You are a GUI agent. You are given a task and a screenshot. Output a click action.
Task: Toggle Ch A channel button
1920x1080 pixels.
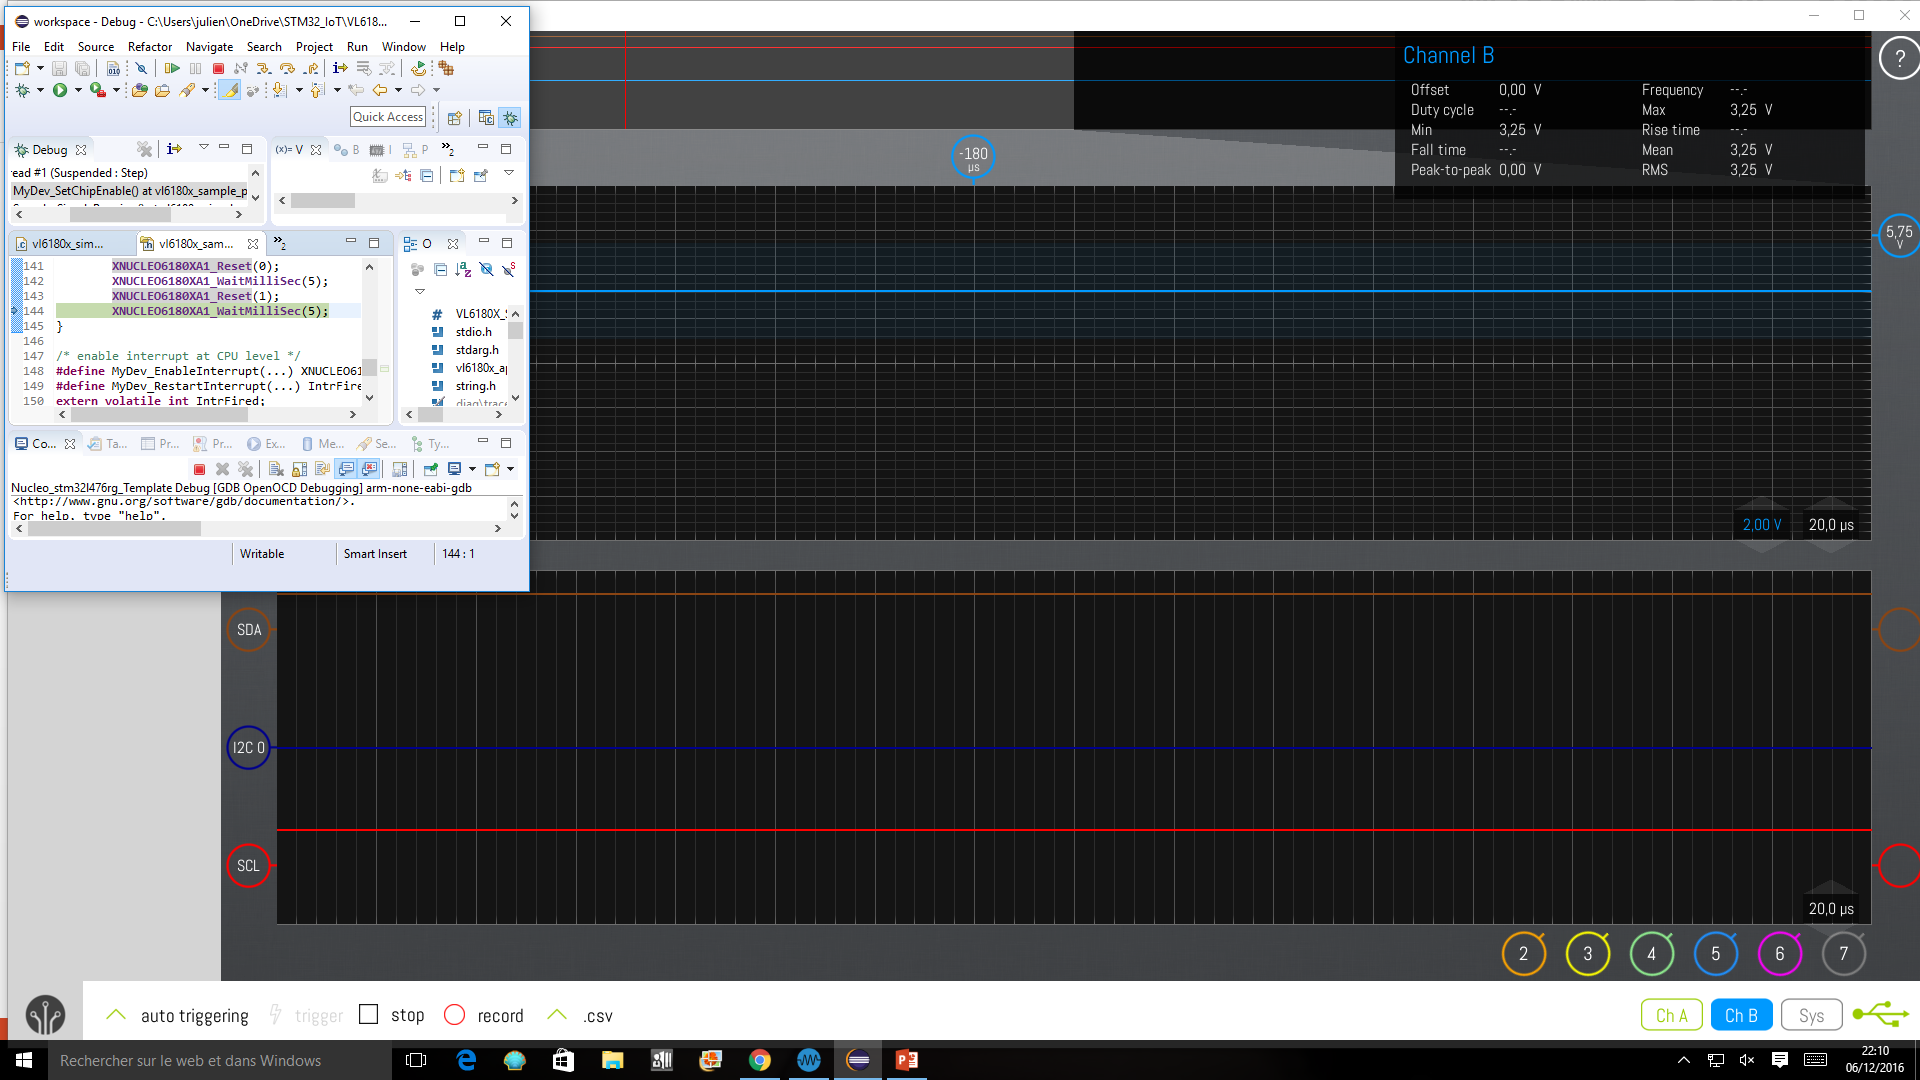click(x=1671, y=1015)
